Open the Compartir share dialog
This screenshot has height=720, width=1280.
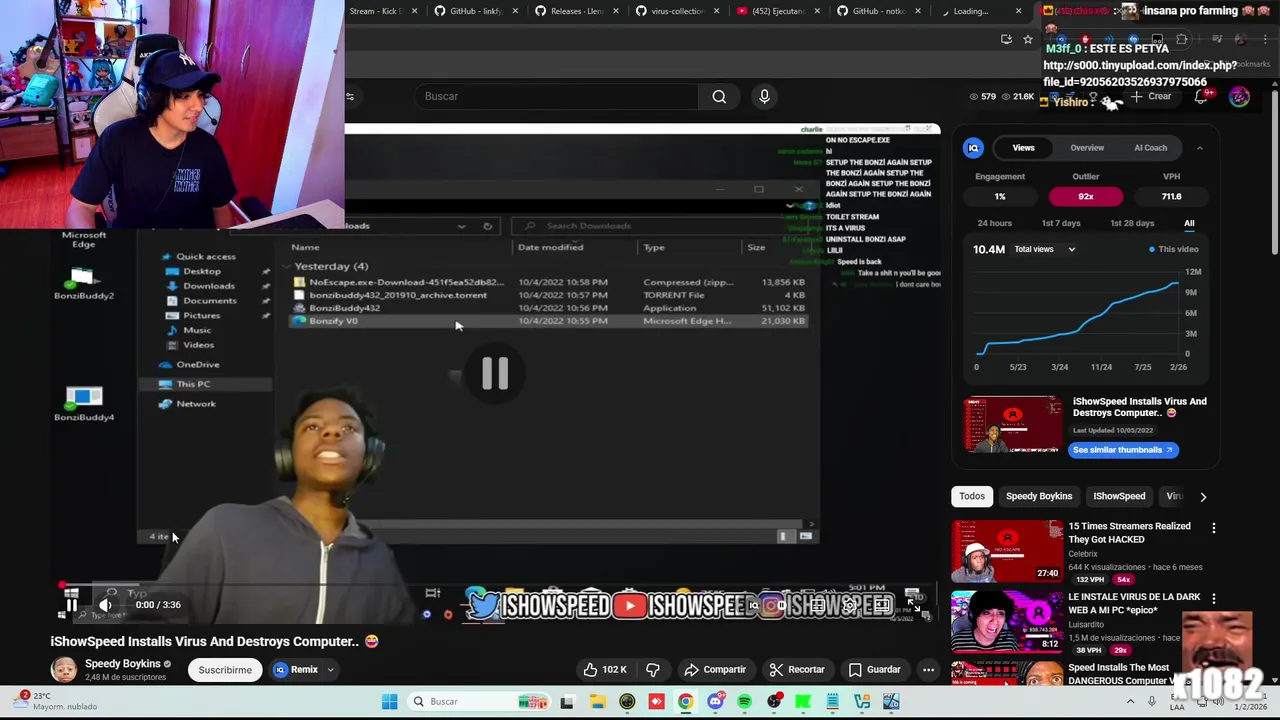tap(715, 669)
